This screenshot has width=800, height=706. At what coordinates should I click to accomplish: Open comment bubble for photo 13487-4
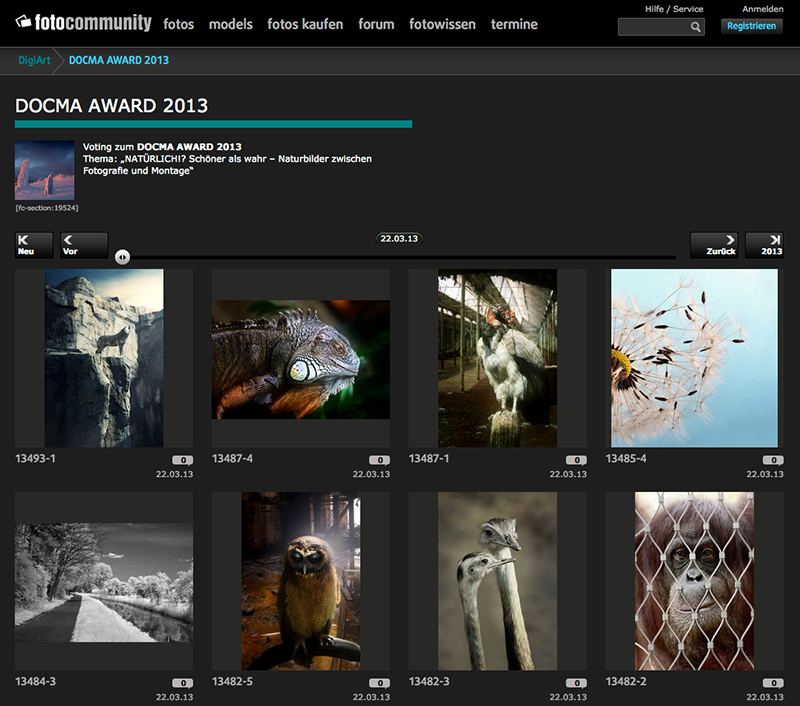click(x=380, y=460)
